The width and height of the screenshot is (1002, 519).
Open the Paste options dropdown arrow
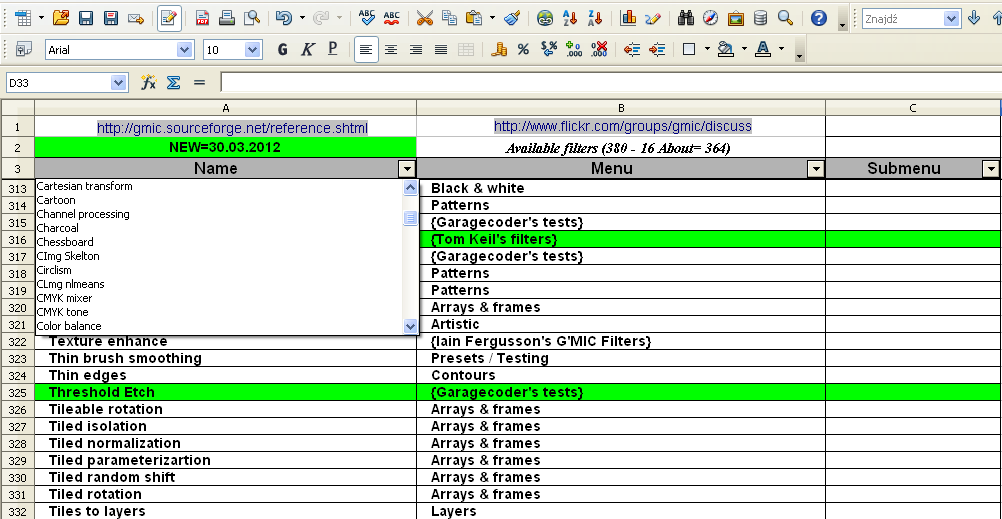coord(492,18)
